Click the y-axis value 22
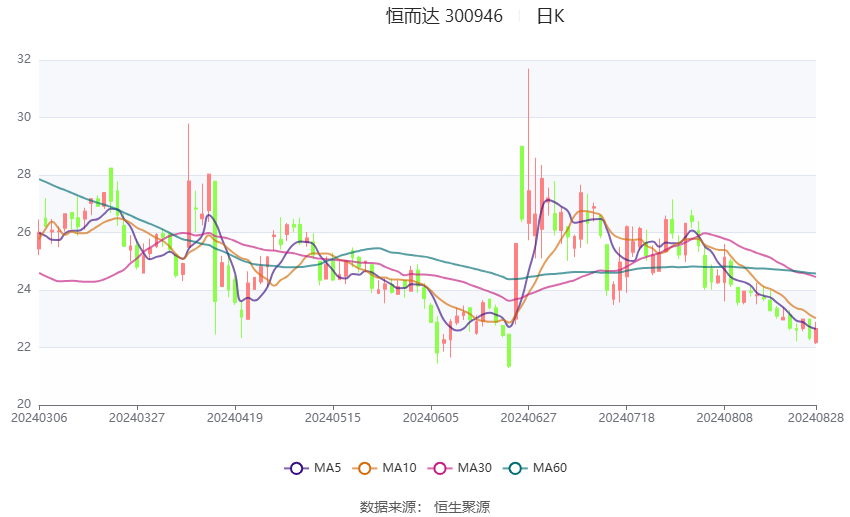Viewport: 850px width, 517px height. click(x=24, y=346)
